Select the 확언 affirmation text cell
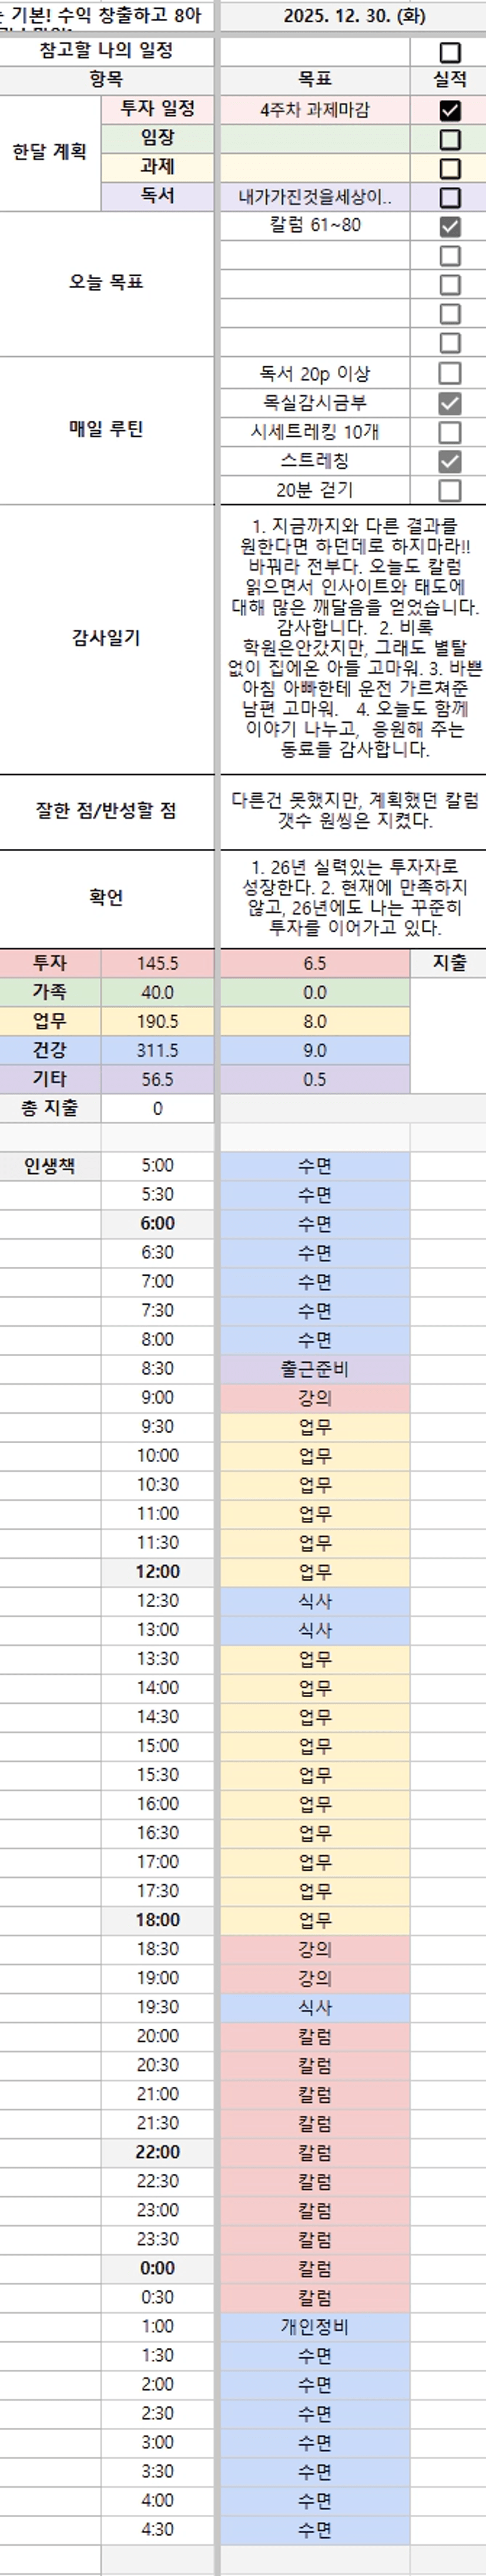 pos(353,897)
